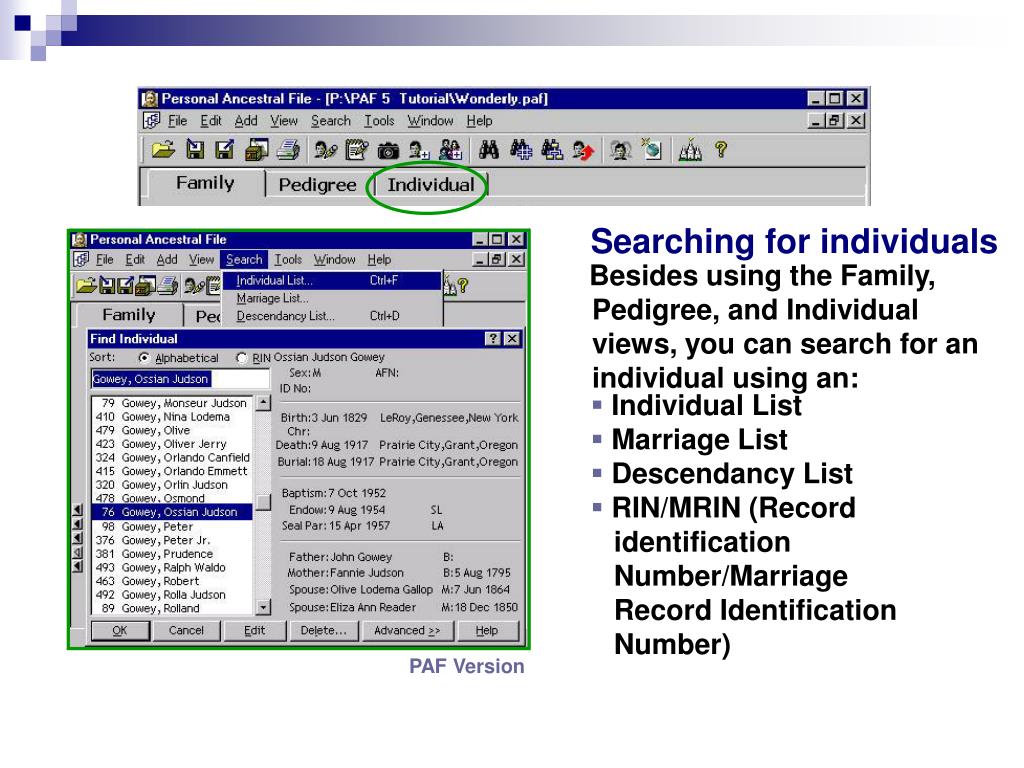Screen dimensions: 1024x768
Task: Click the Edit button in the Find Individual dialog
Action: click(x=255, y=630)
